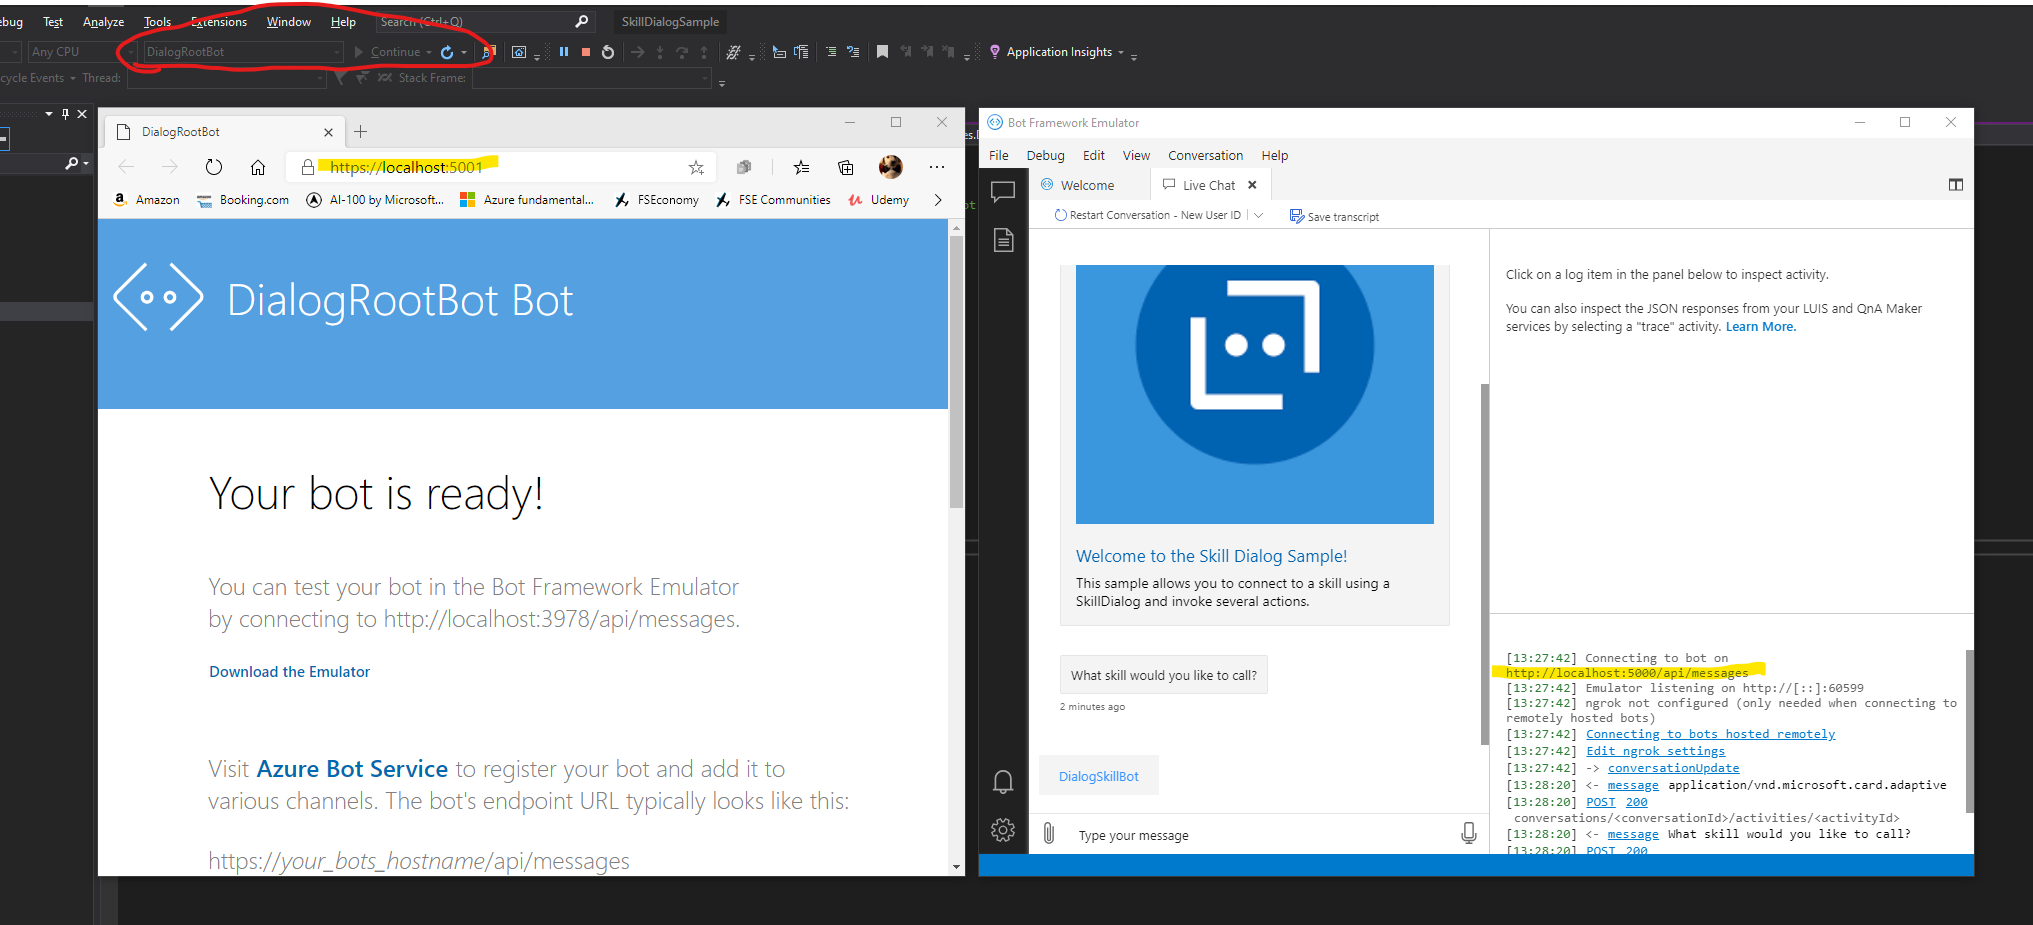Switch to the Welcome tab
This screenshot has width=2033, height=925.
[x=1078, y=185]
